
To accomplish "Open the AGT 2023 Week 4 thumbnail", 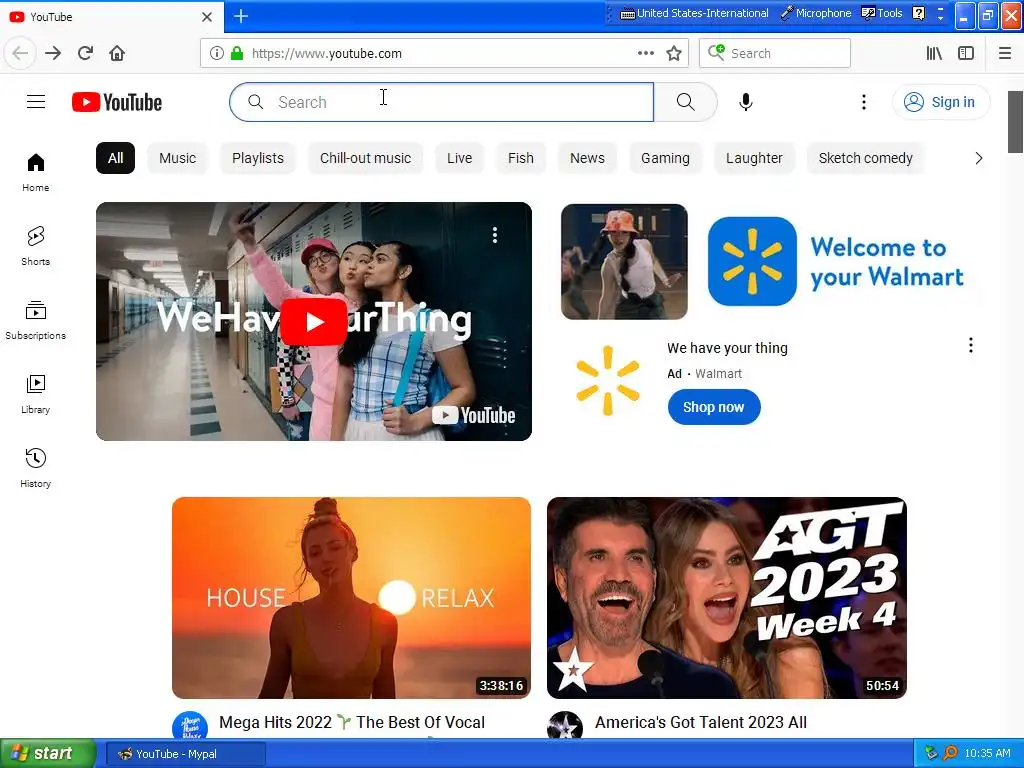I will coord(727,598).
